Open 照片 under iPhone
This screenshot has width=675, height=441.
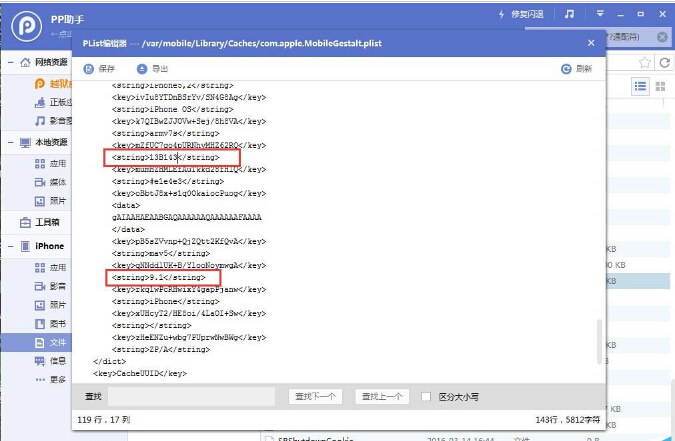(x=50, y=305)
